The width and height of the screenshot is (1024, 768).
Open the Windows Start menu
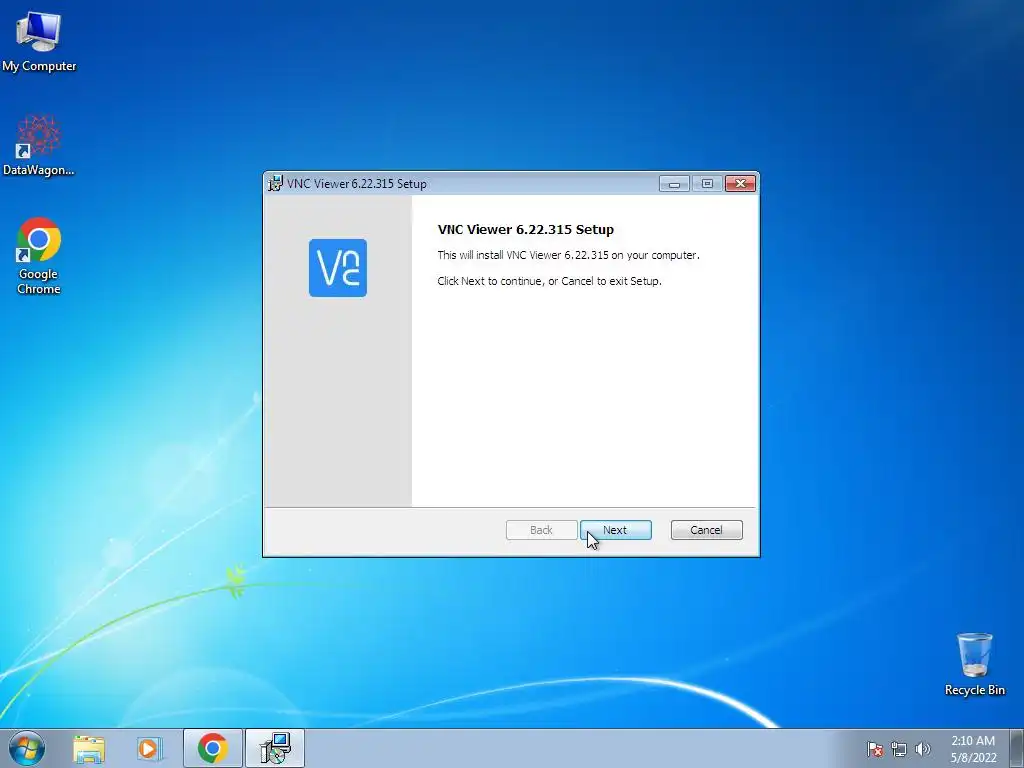click(x=27, y=748)
